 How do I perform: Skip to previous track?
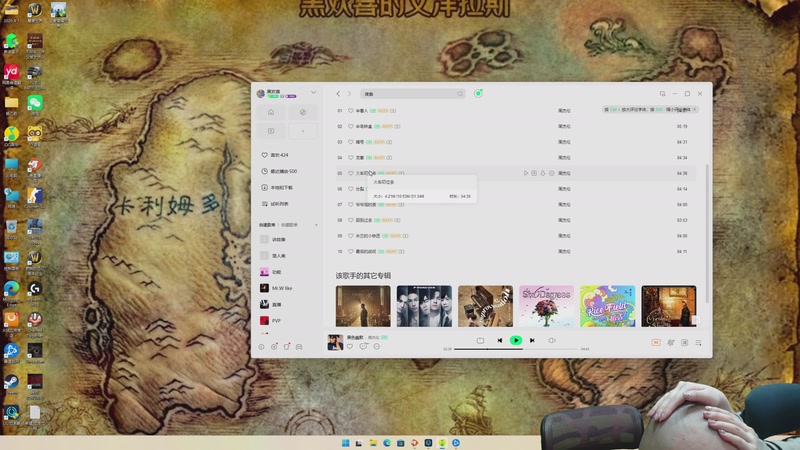click(499, 340)
